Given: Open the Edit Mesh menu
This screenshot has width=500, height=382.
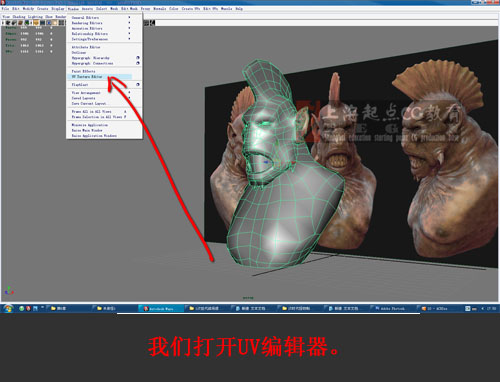Looking at the screenshot, I should (129, 9).
